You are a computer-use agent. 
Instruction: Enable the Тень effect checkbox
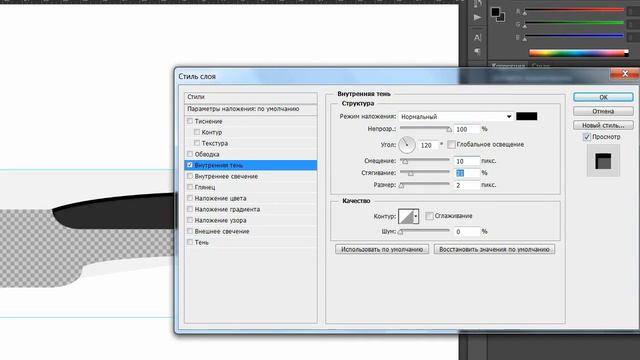click(x=190, y=242)
